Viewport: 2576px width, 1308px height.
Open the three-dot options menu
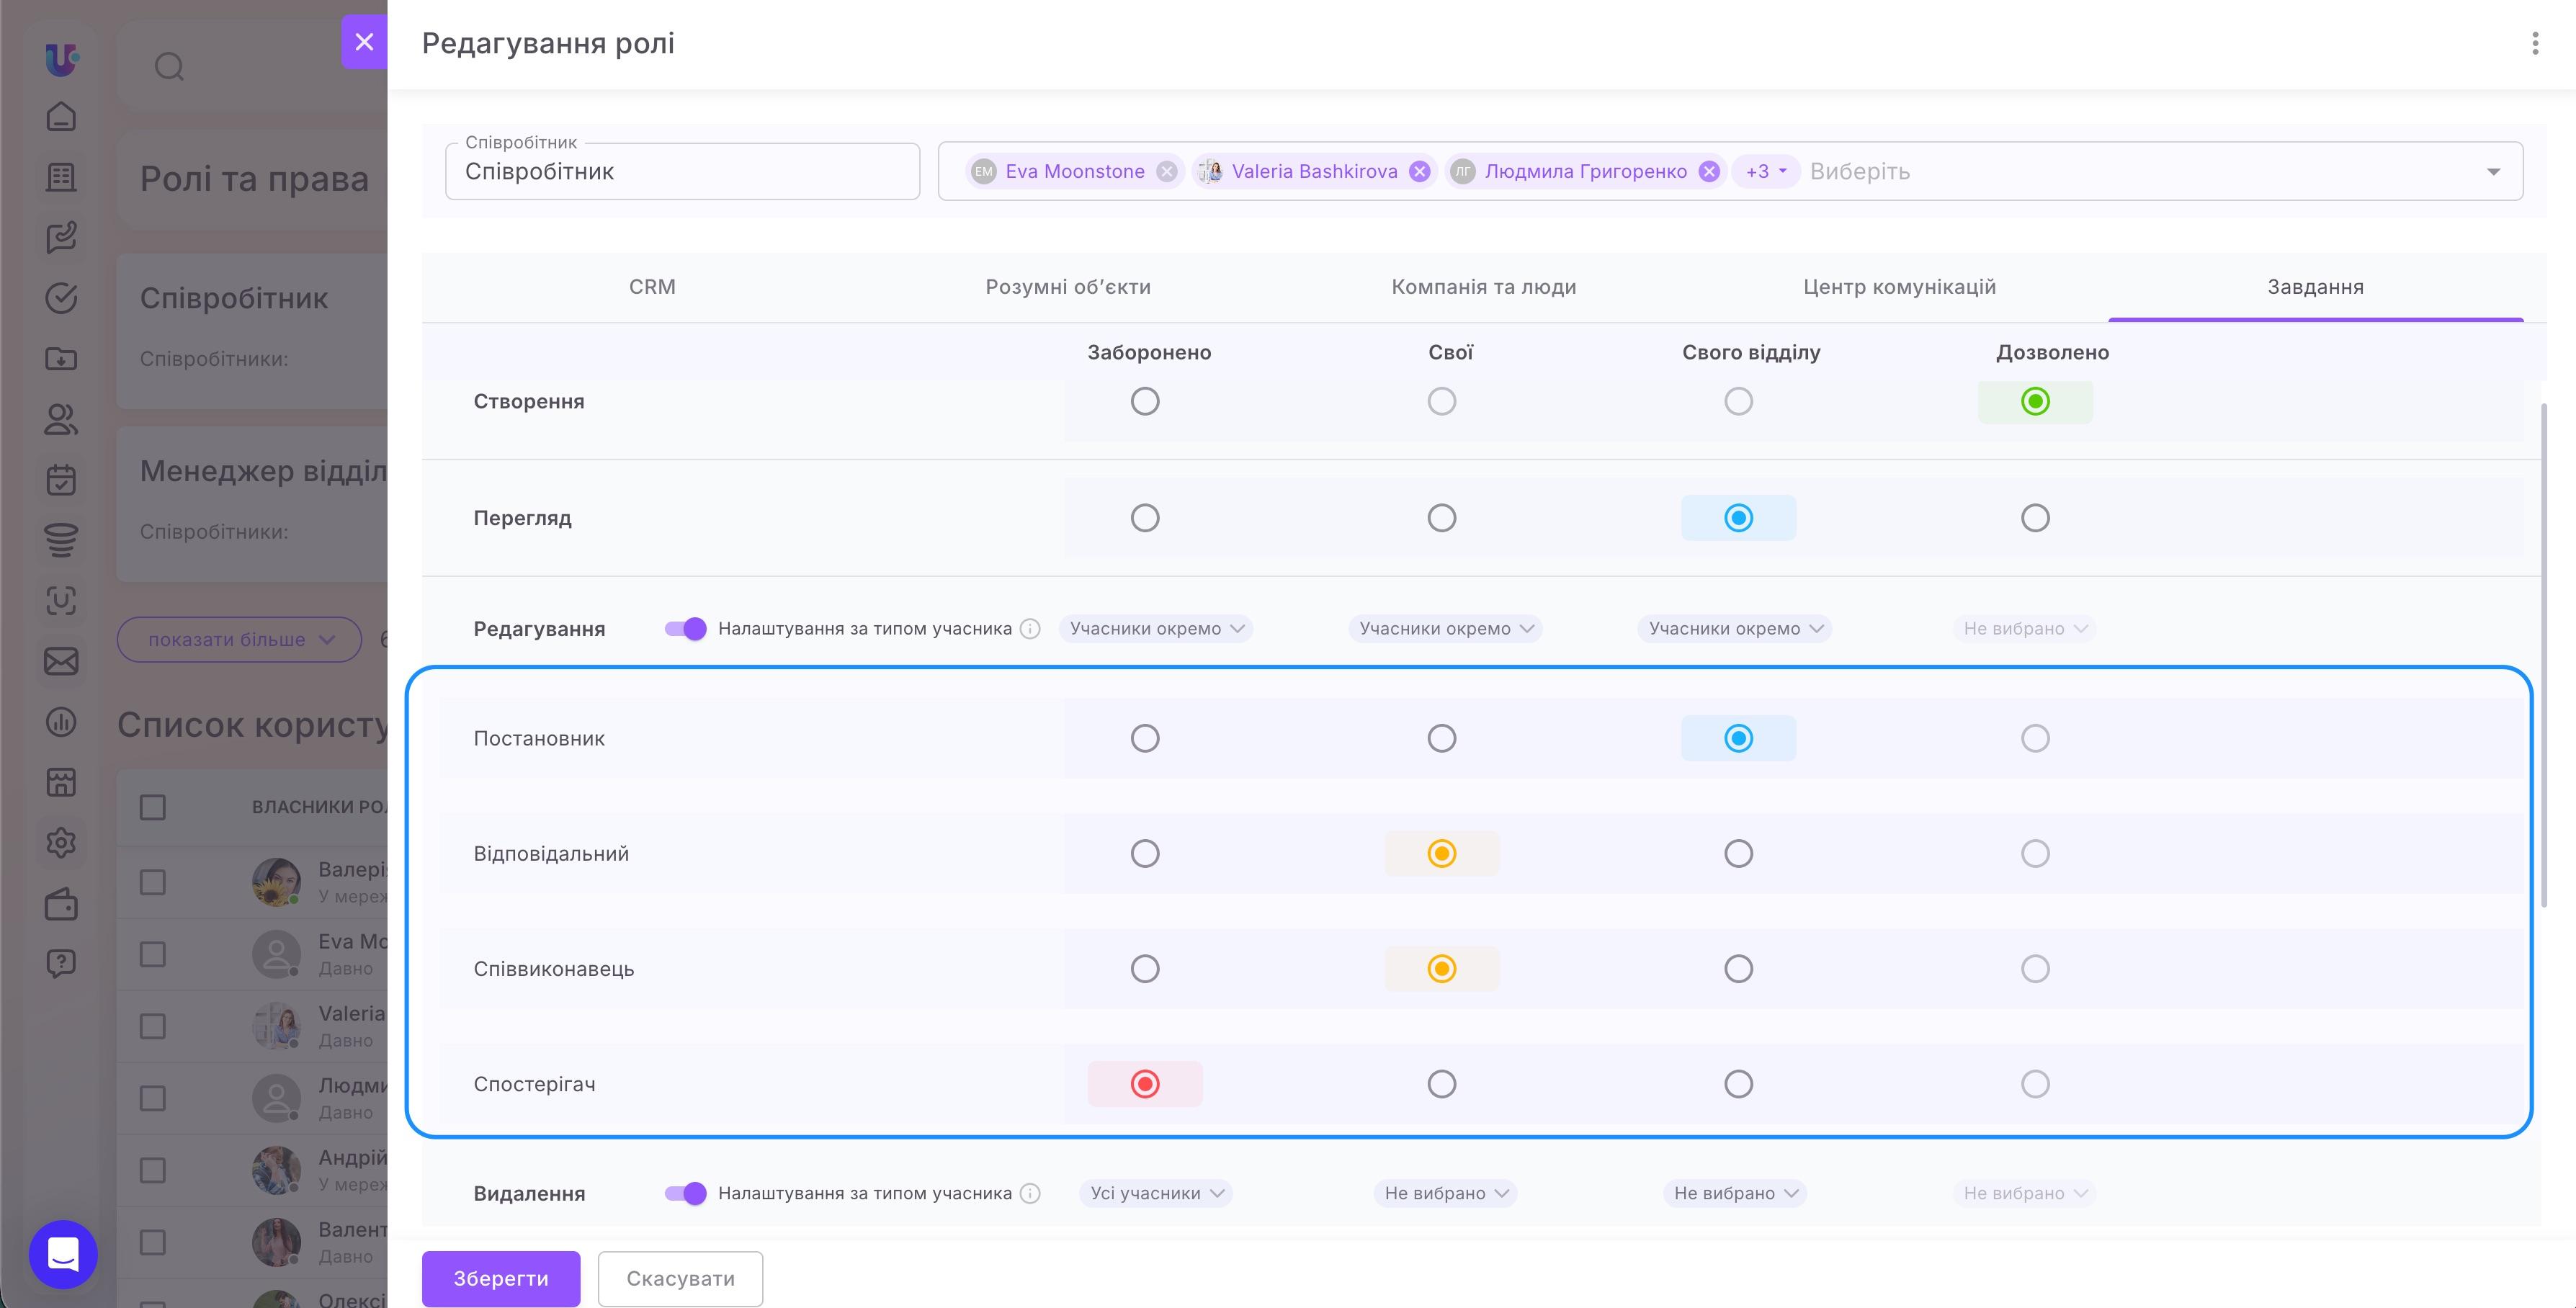pyautogui.click(x=2534, y=43)
